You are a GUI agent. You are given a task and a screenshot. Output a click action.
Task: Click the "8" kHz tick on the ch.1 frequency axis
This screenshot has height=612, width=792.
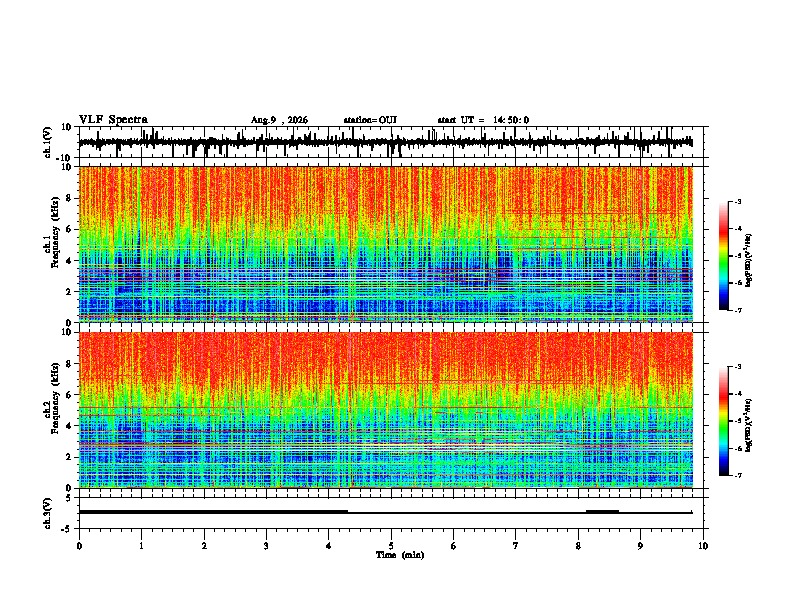(70, 198)
